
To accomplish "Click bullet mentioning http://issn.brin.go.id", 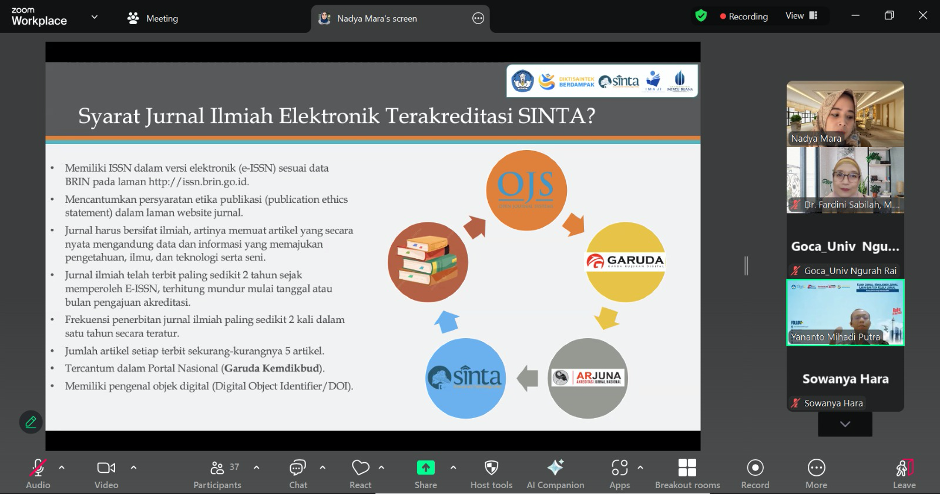I will pos(197,175).
